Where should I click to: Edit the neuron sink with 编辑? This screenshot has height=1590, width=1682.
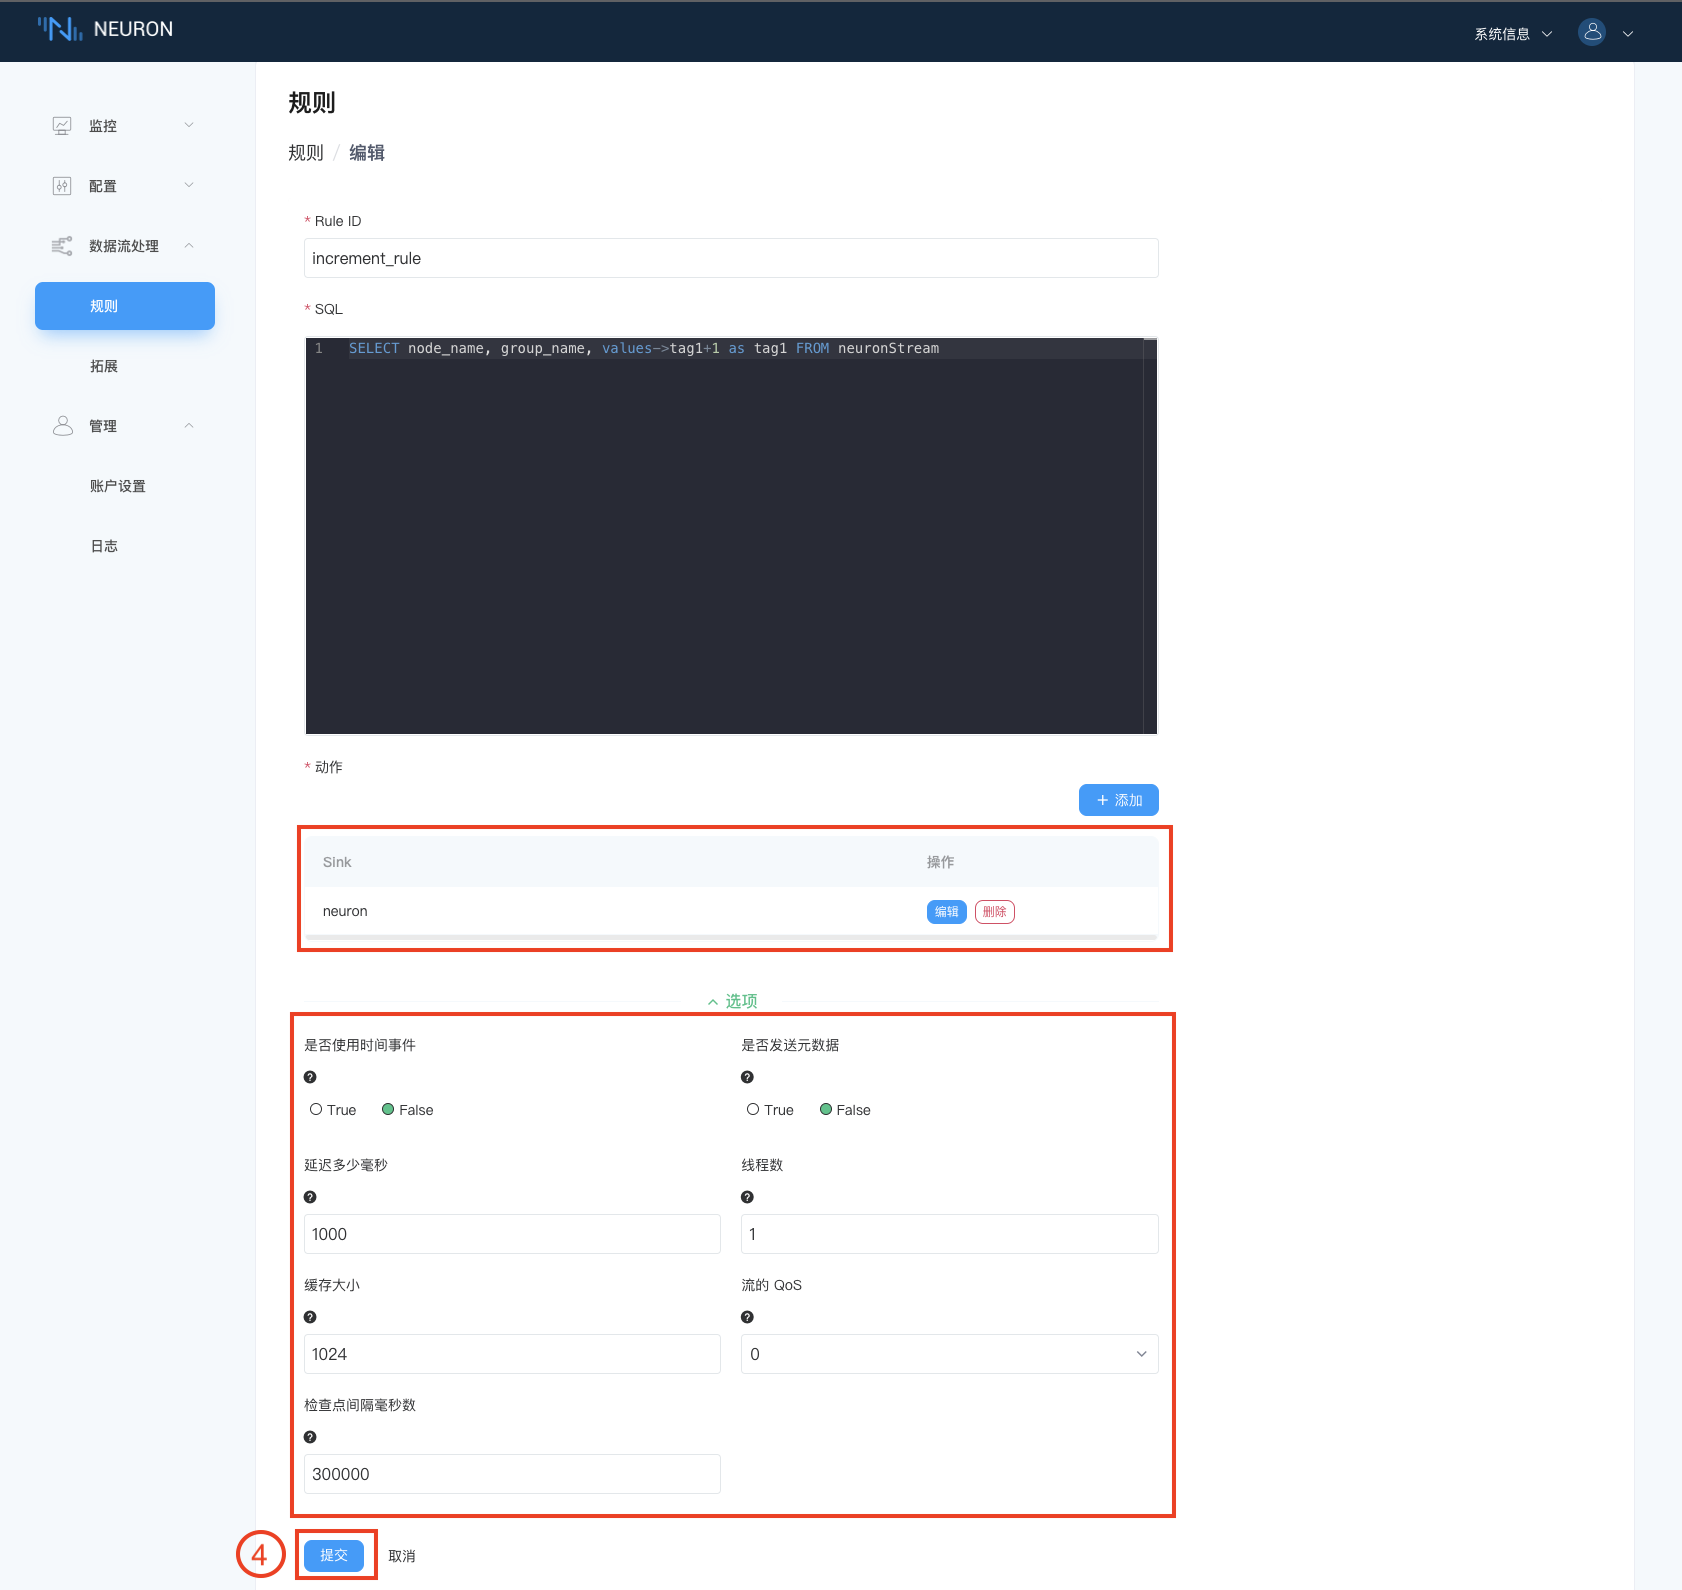point(946,912)
